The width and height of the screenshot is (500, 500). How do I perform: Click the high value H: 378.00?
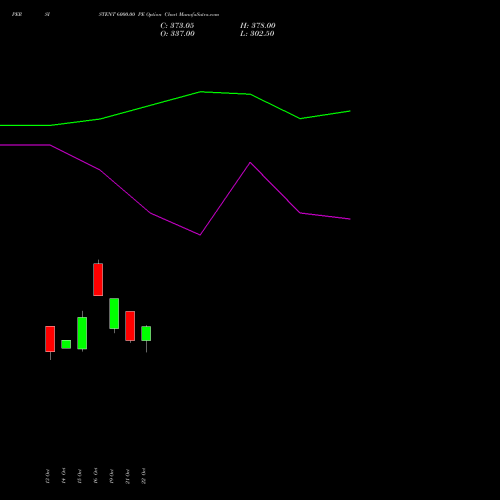(x=258, y=26)
